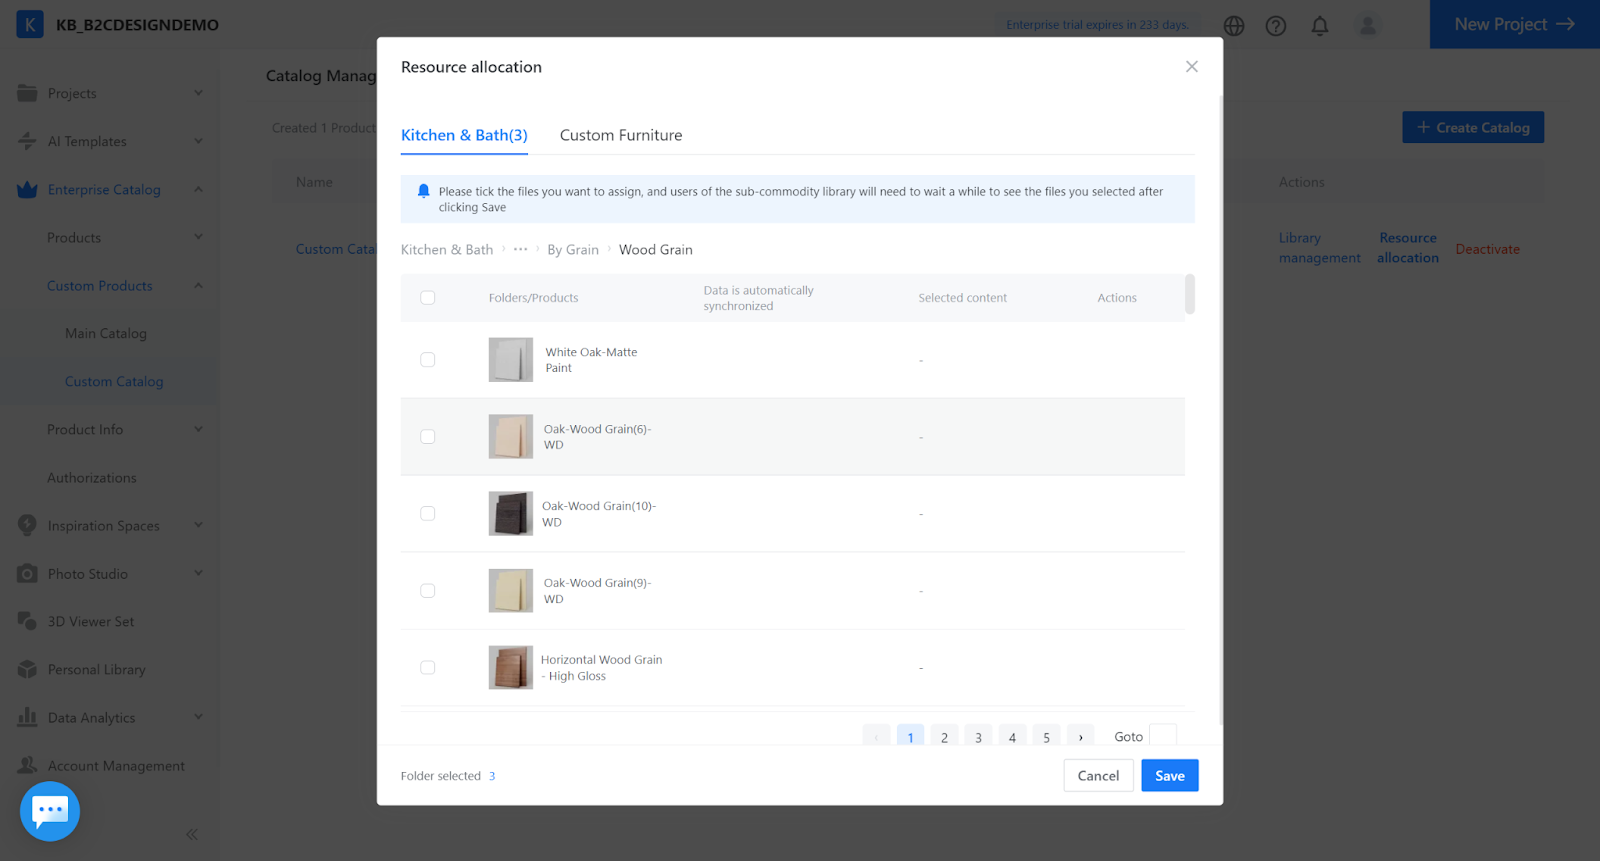Image resolution: width=1600 pixels, height=861 pixels.
Task: Open the language globe icon
Action: (1234, 26)
